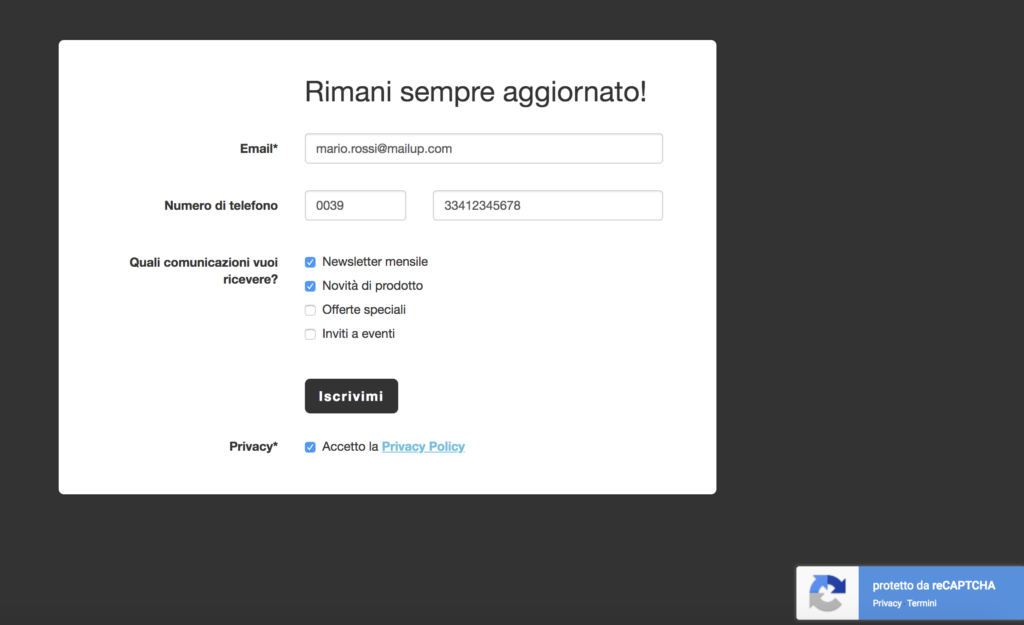Click the Email* field label
Screen dimensions: 1024x625
[x=258, y=149]
